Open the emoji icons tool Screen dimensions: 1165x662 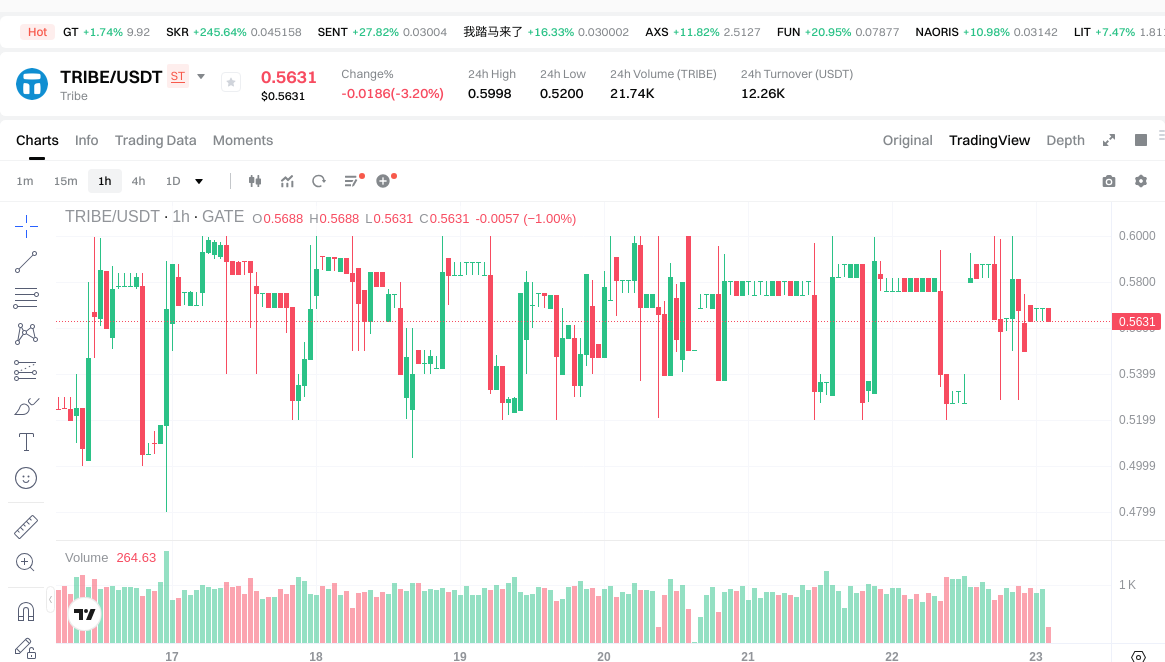(26, 478)
